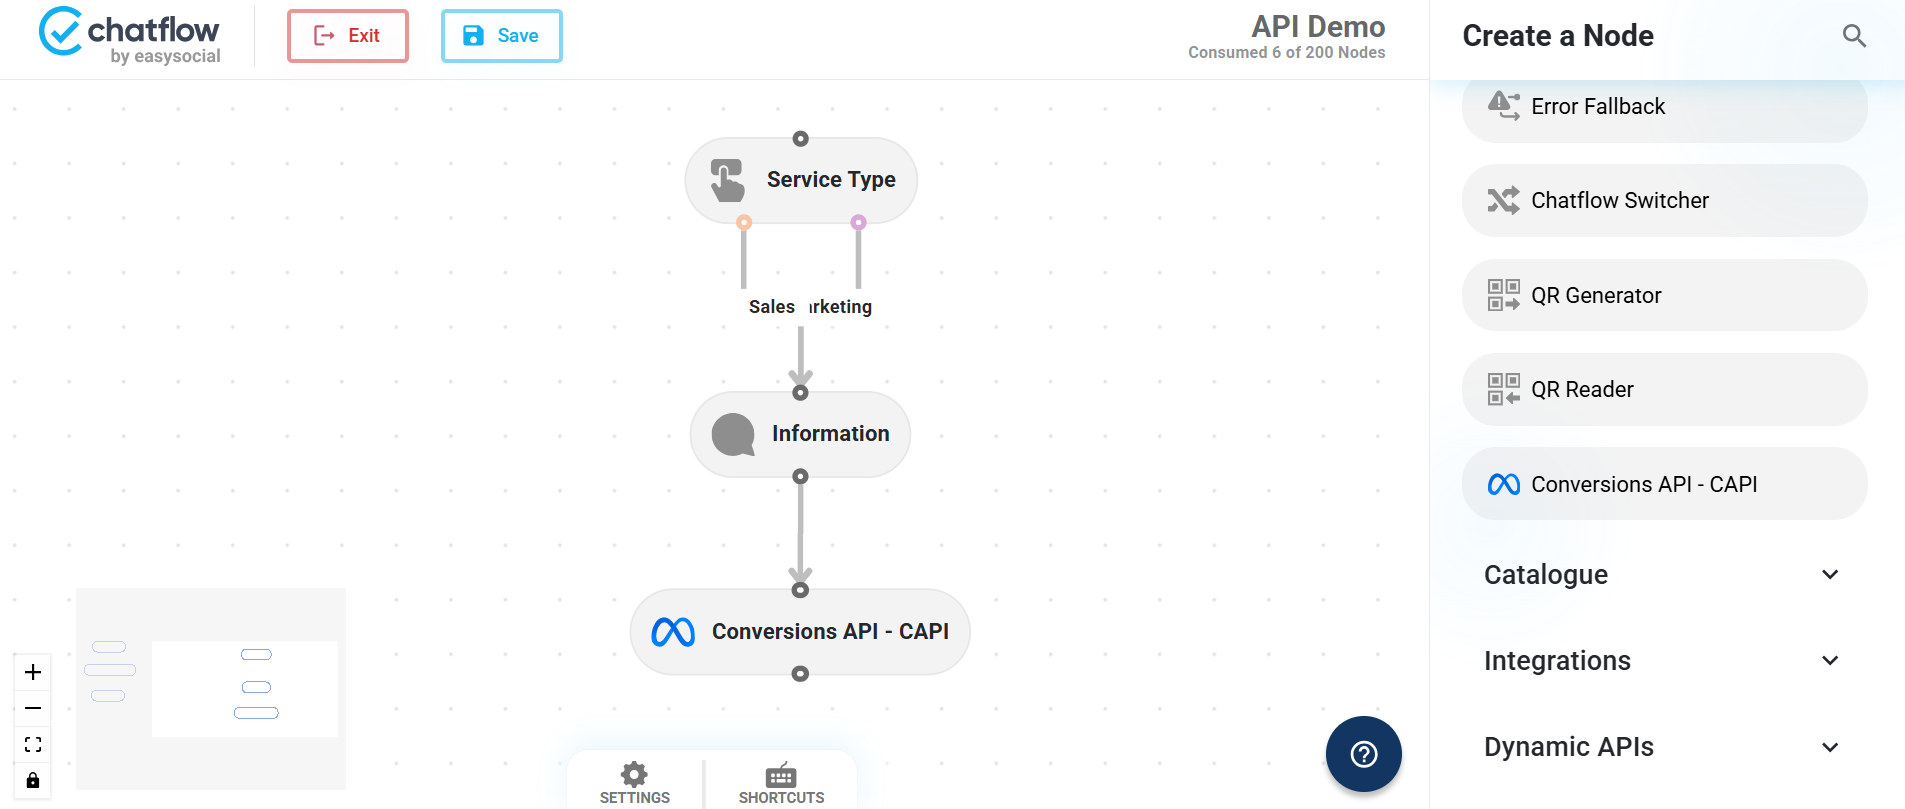
Task: Click the Service Type top input connector
Action: coord(800,139)
